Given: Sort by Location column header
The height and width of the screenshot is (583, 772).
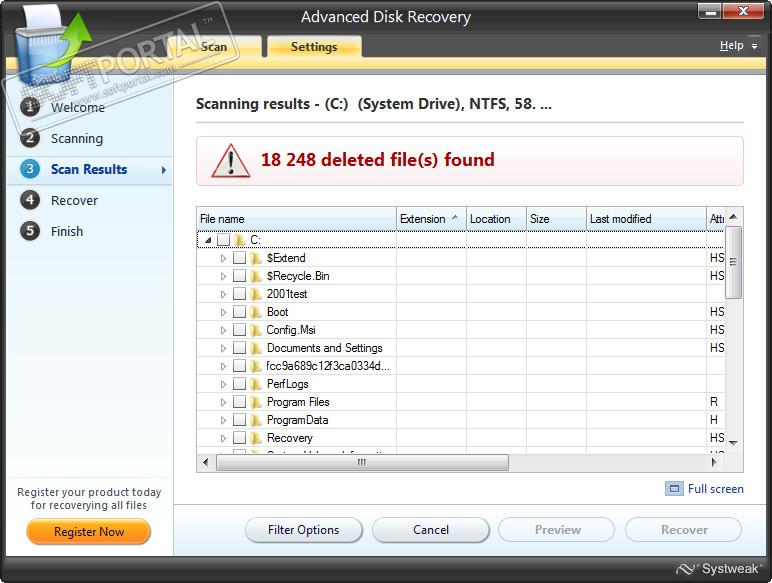Looking at the screenshot, I should (x=496, y=219).
